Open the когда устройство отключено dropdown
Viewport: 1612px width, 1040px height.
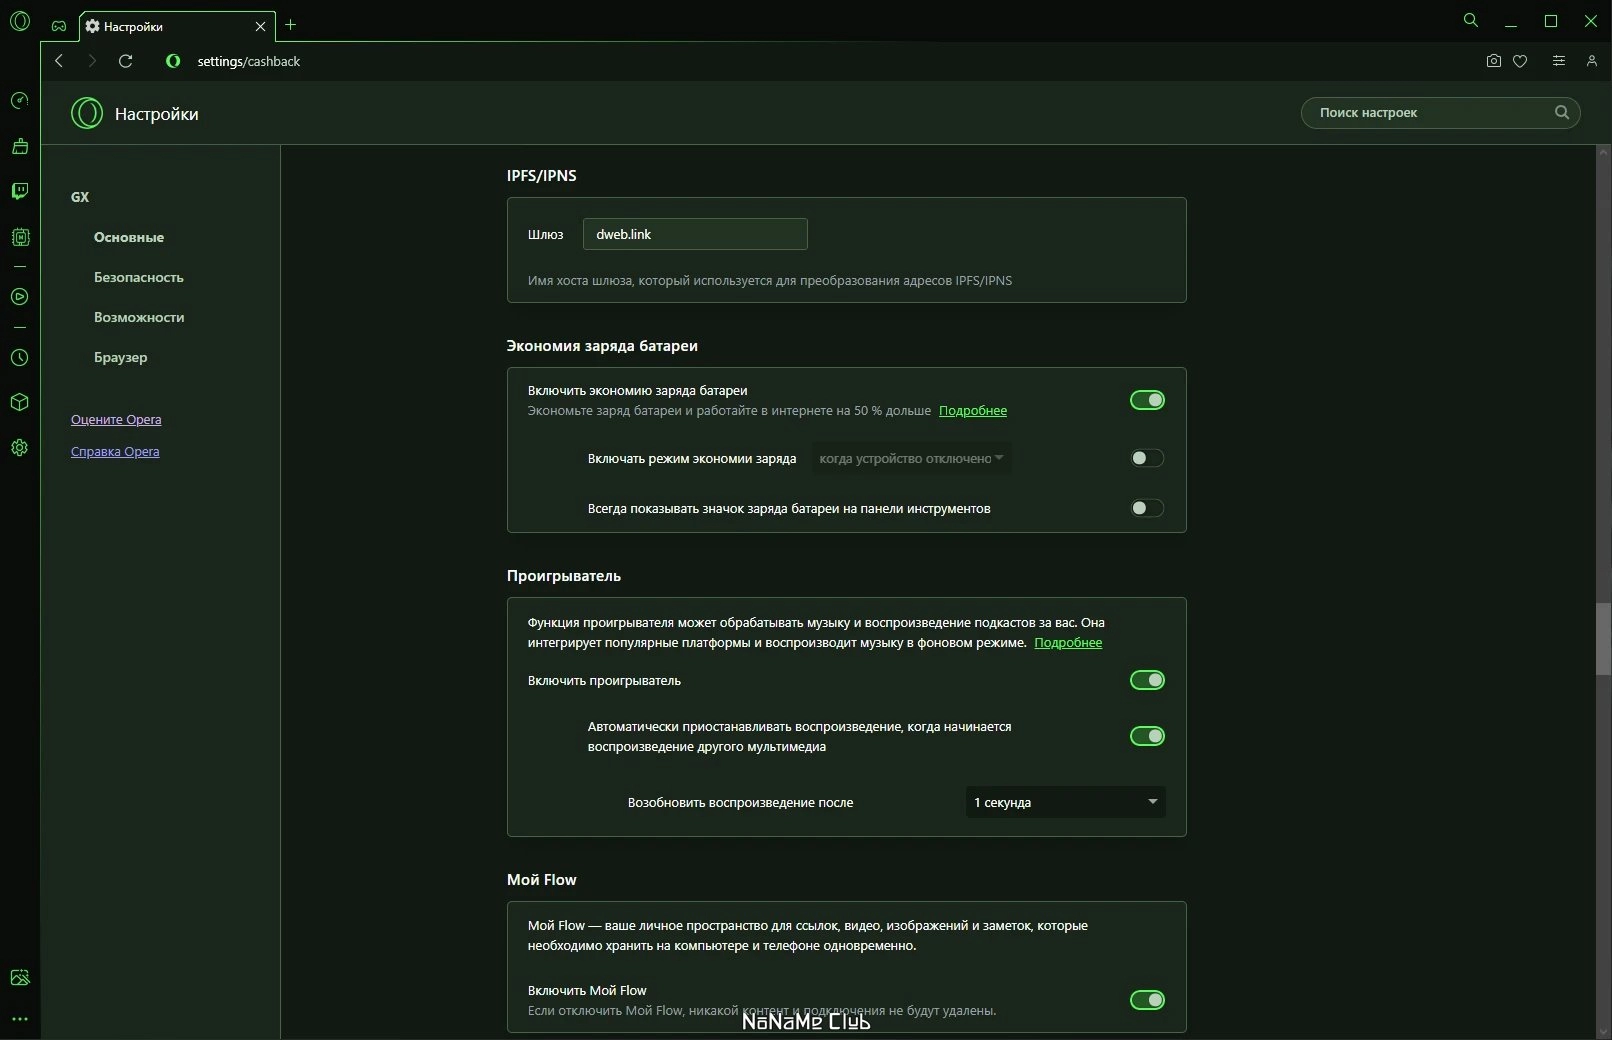click(911, 458)
